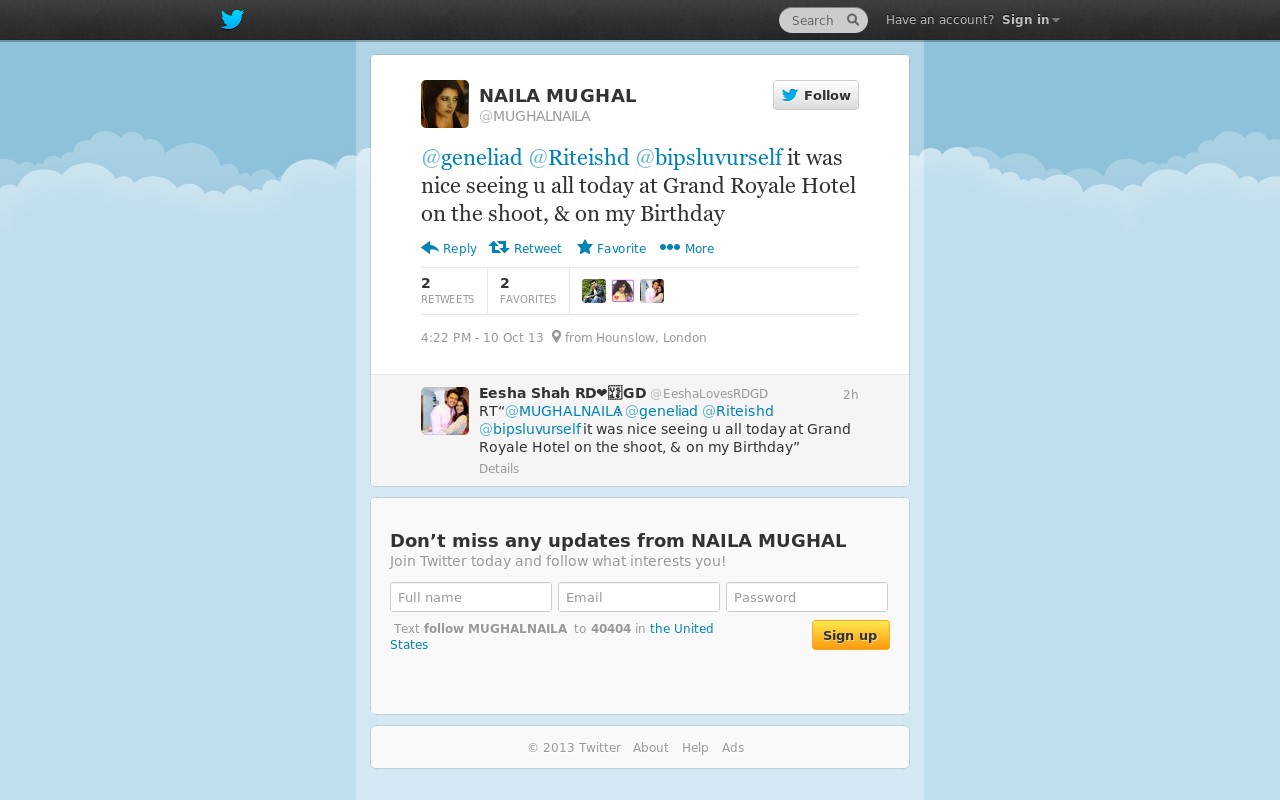This screenshot has height=800, width=1280.
Task: Open @bipsluvurself mention in the reply
Action: pyautogui.click(x=530, y=429)
